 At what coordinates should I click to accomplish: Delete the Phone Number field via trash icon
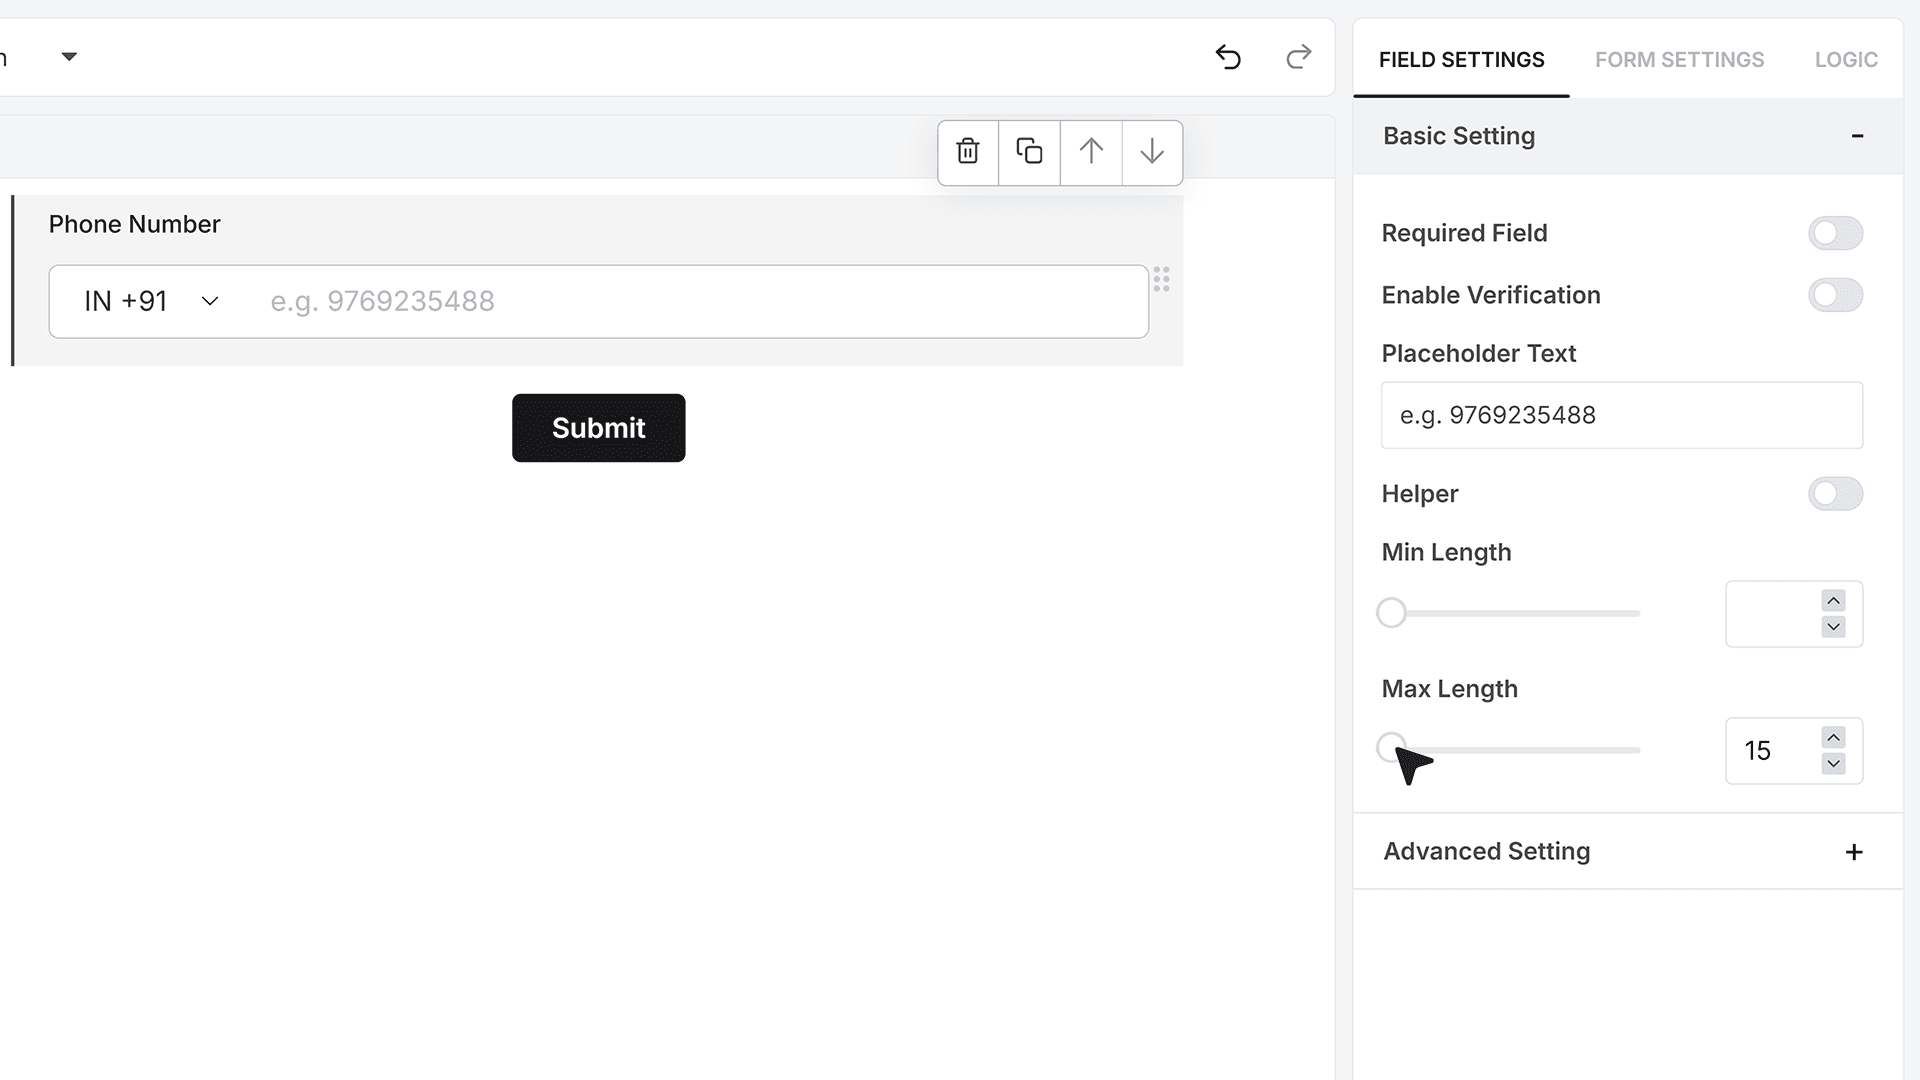pyautogui.click(x=967, y=152)
